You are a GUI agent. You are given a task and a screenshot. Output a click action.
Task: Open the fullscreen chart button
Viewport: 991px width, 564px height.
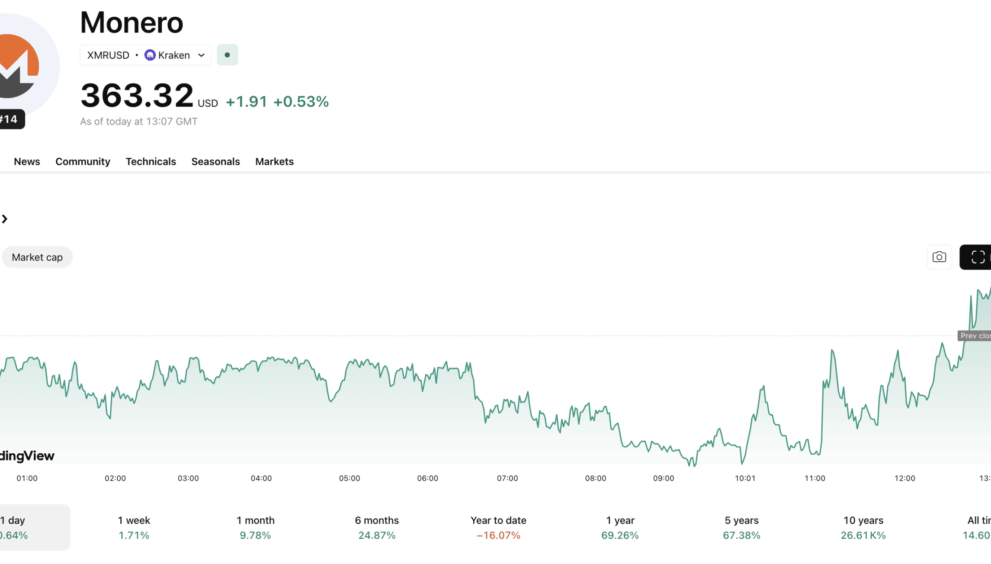[977, 257]
